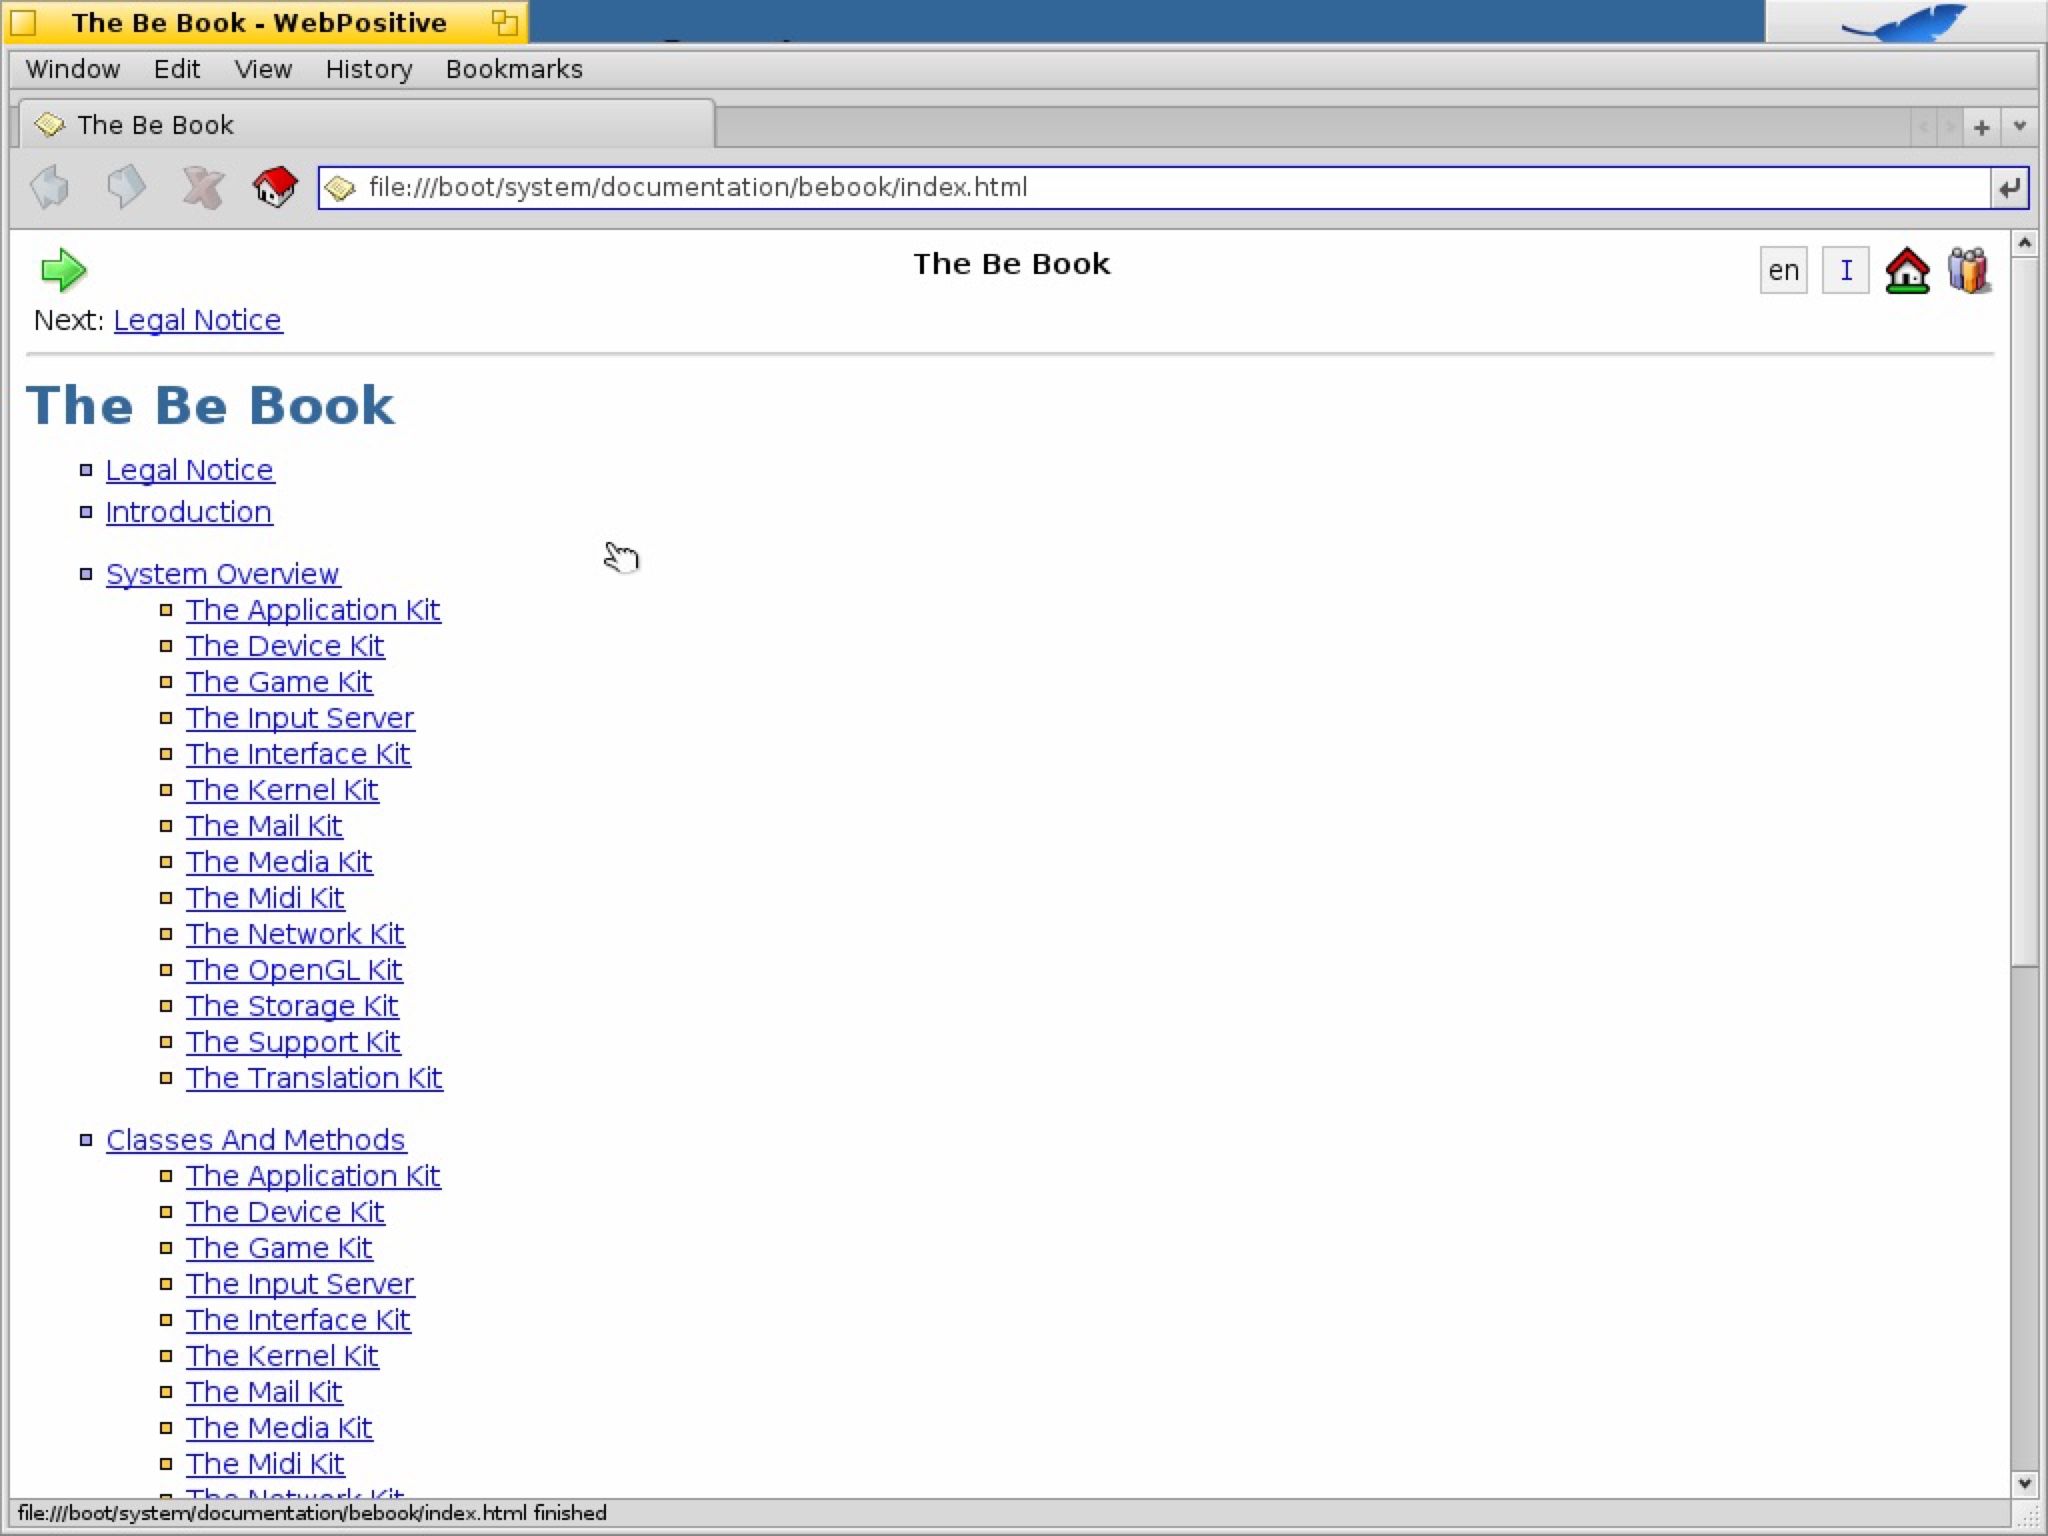
Task: Open The Kernel Kit under Classes And Methods
Action: click(282, 1356)
